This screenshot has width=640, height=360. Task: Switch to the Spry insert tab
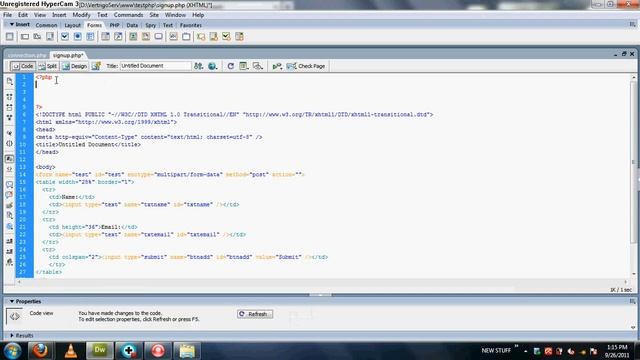click(x=151, y=25)
